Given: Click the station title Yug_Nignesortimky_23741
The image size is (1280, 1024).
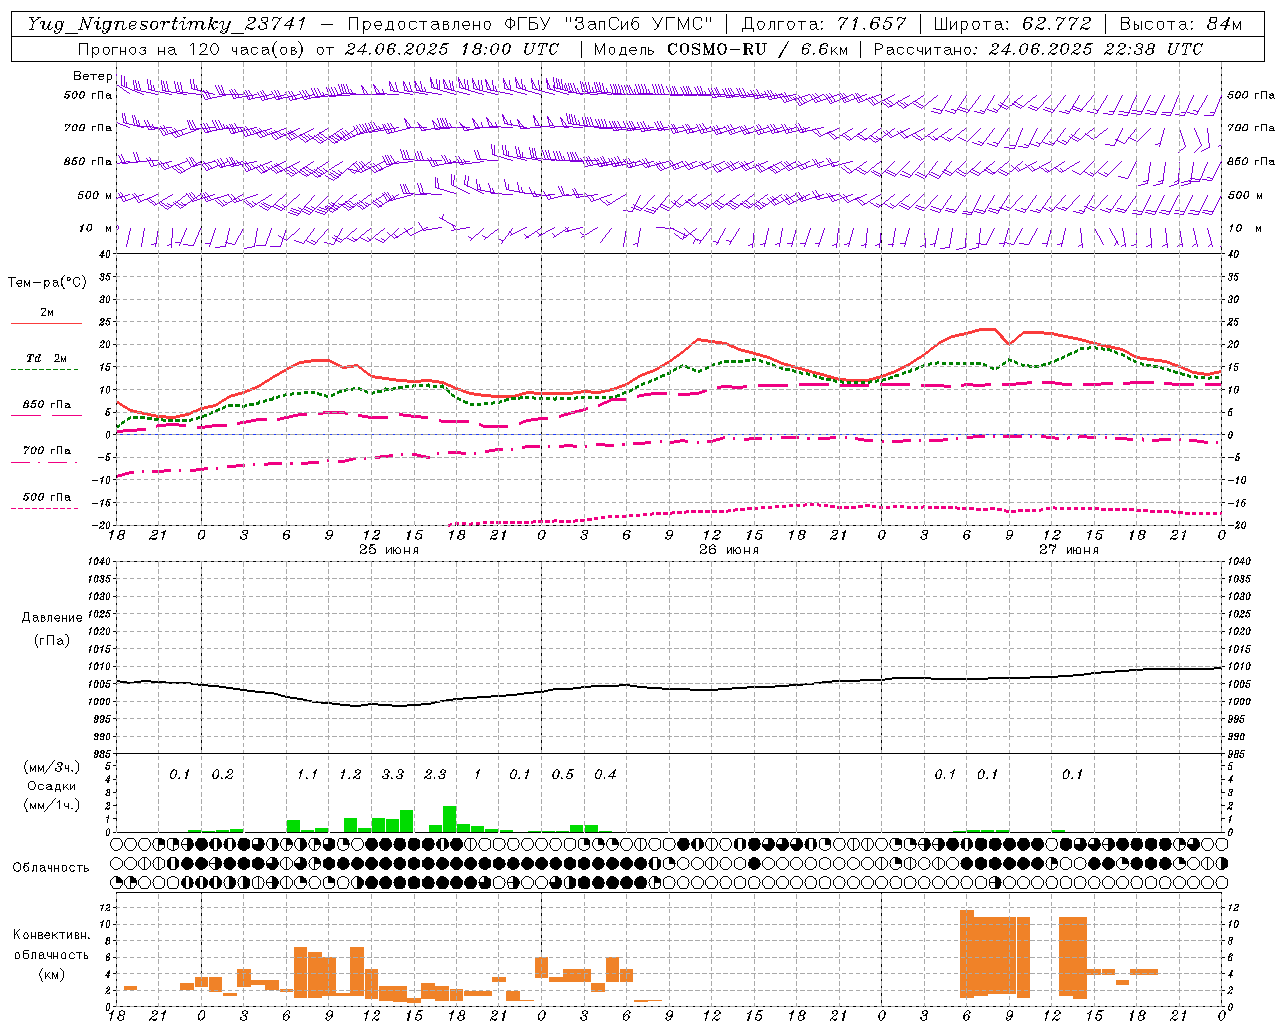Looking at the screenshot, I should 167,24.
